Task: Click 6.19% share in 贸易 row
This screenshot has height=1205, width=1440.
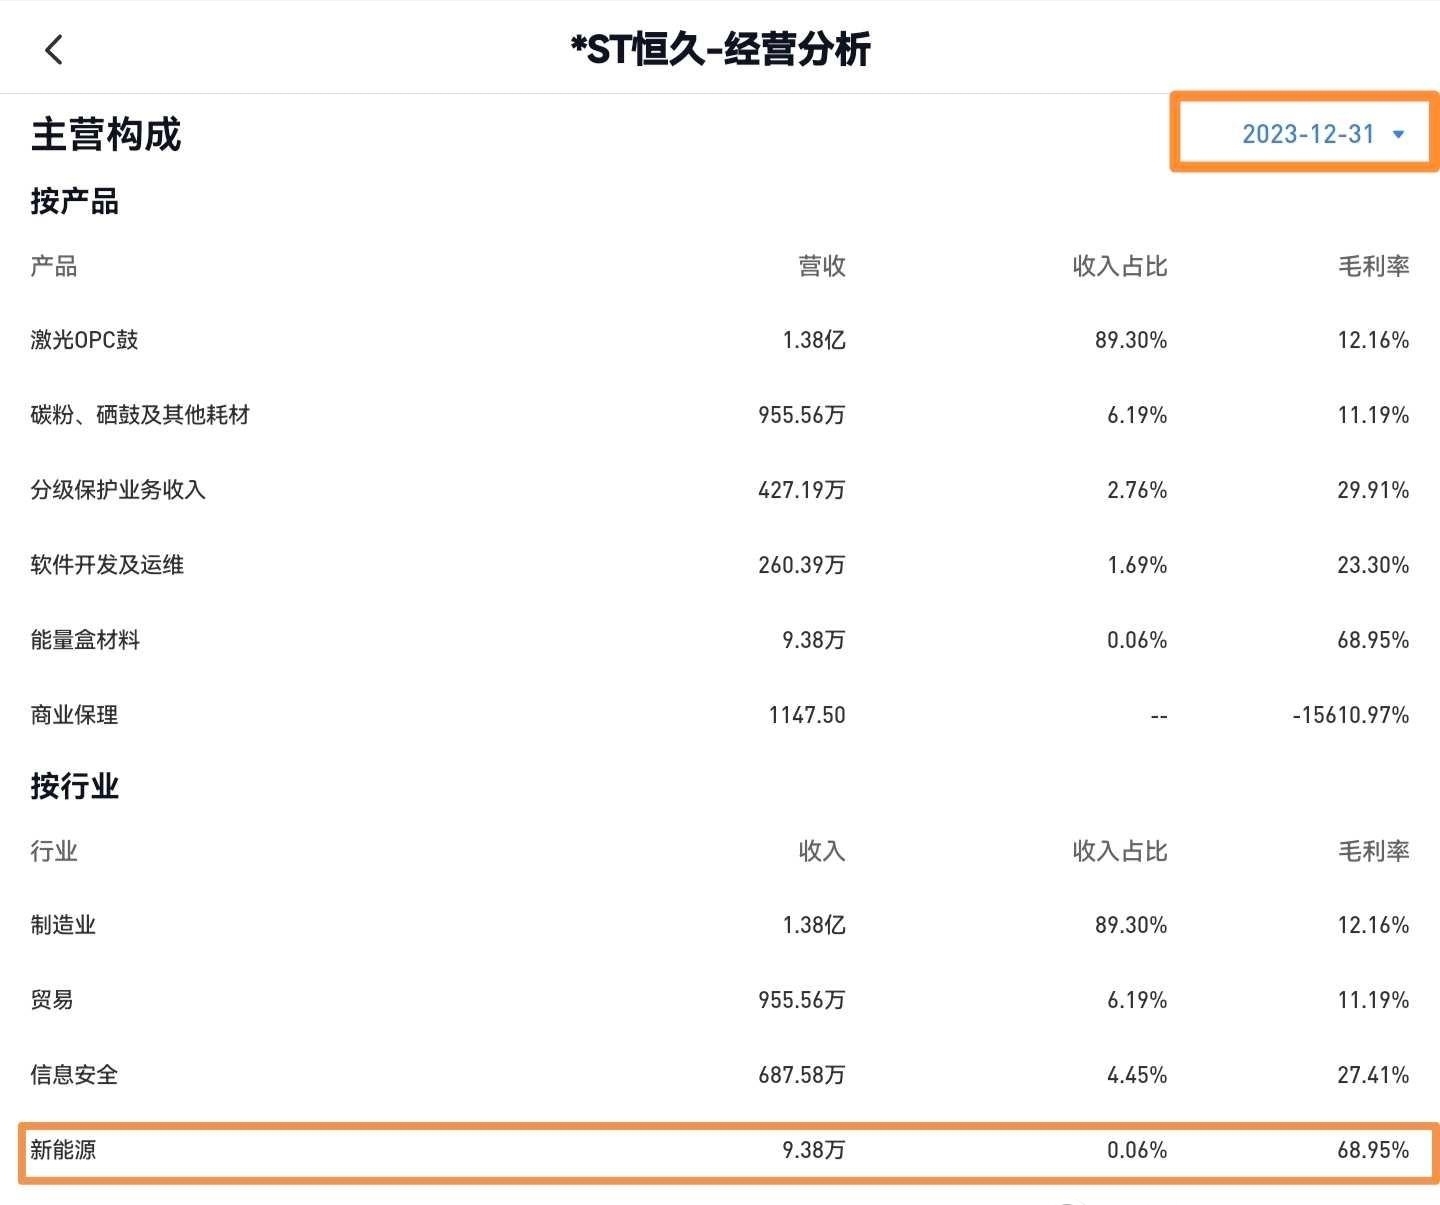Action: (1137, 1000)
